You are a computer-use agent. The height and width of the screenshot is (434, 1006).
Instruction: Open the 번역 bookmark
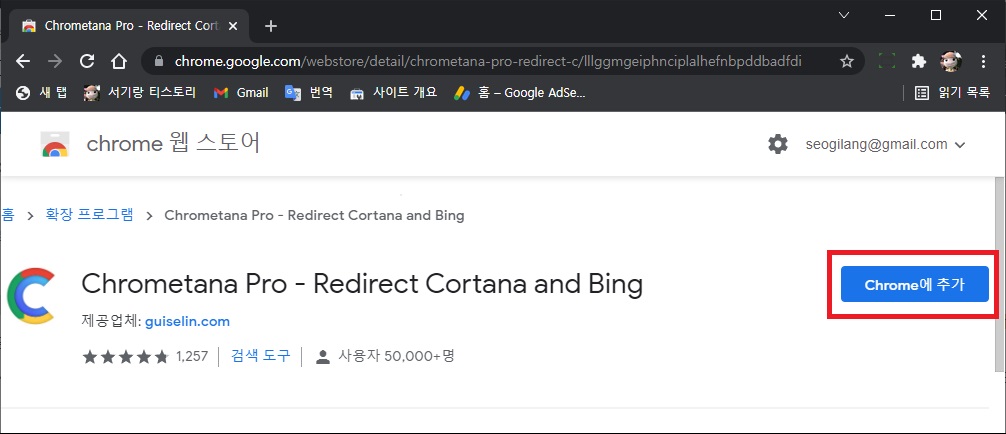point(309,93)
